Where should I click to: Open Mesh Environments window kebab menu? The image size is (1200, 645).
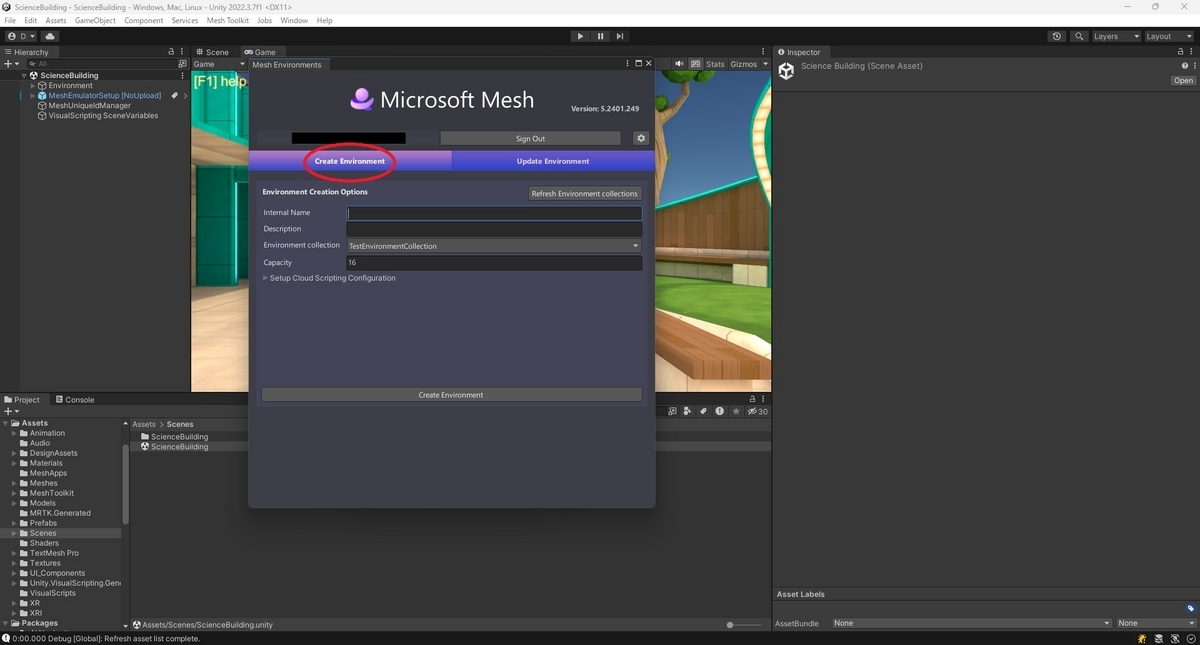pyautogui.click(x=628, y=63)
